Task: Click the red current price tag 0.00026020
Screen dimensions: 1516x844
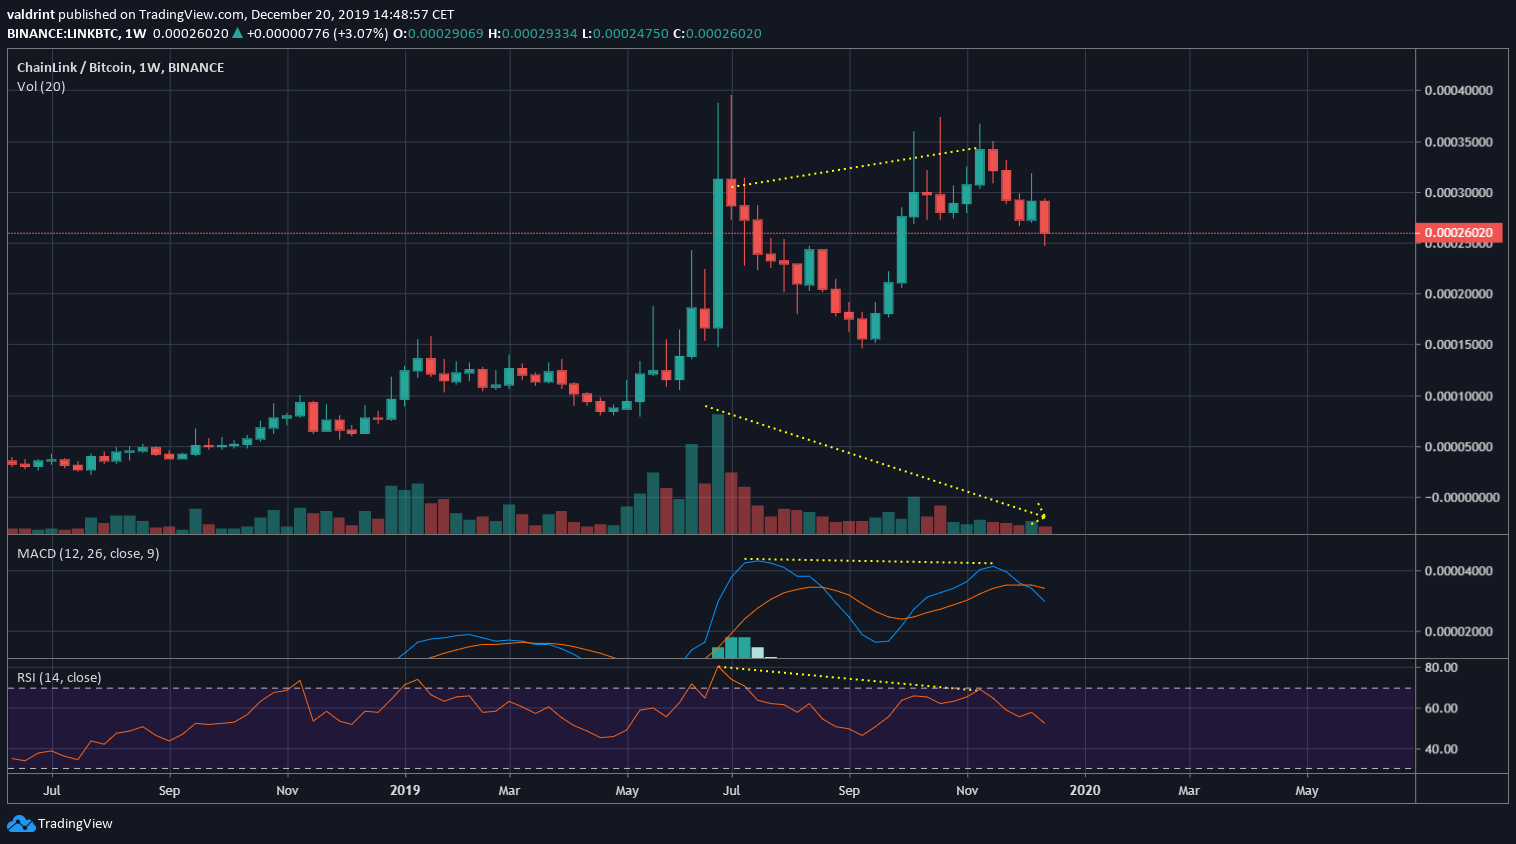Action: pos(1456,232)
